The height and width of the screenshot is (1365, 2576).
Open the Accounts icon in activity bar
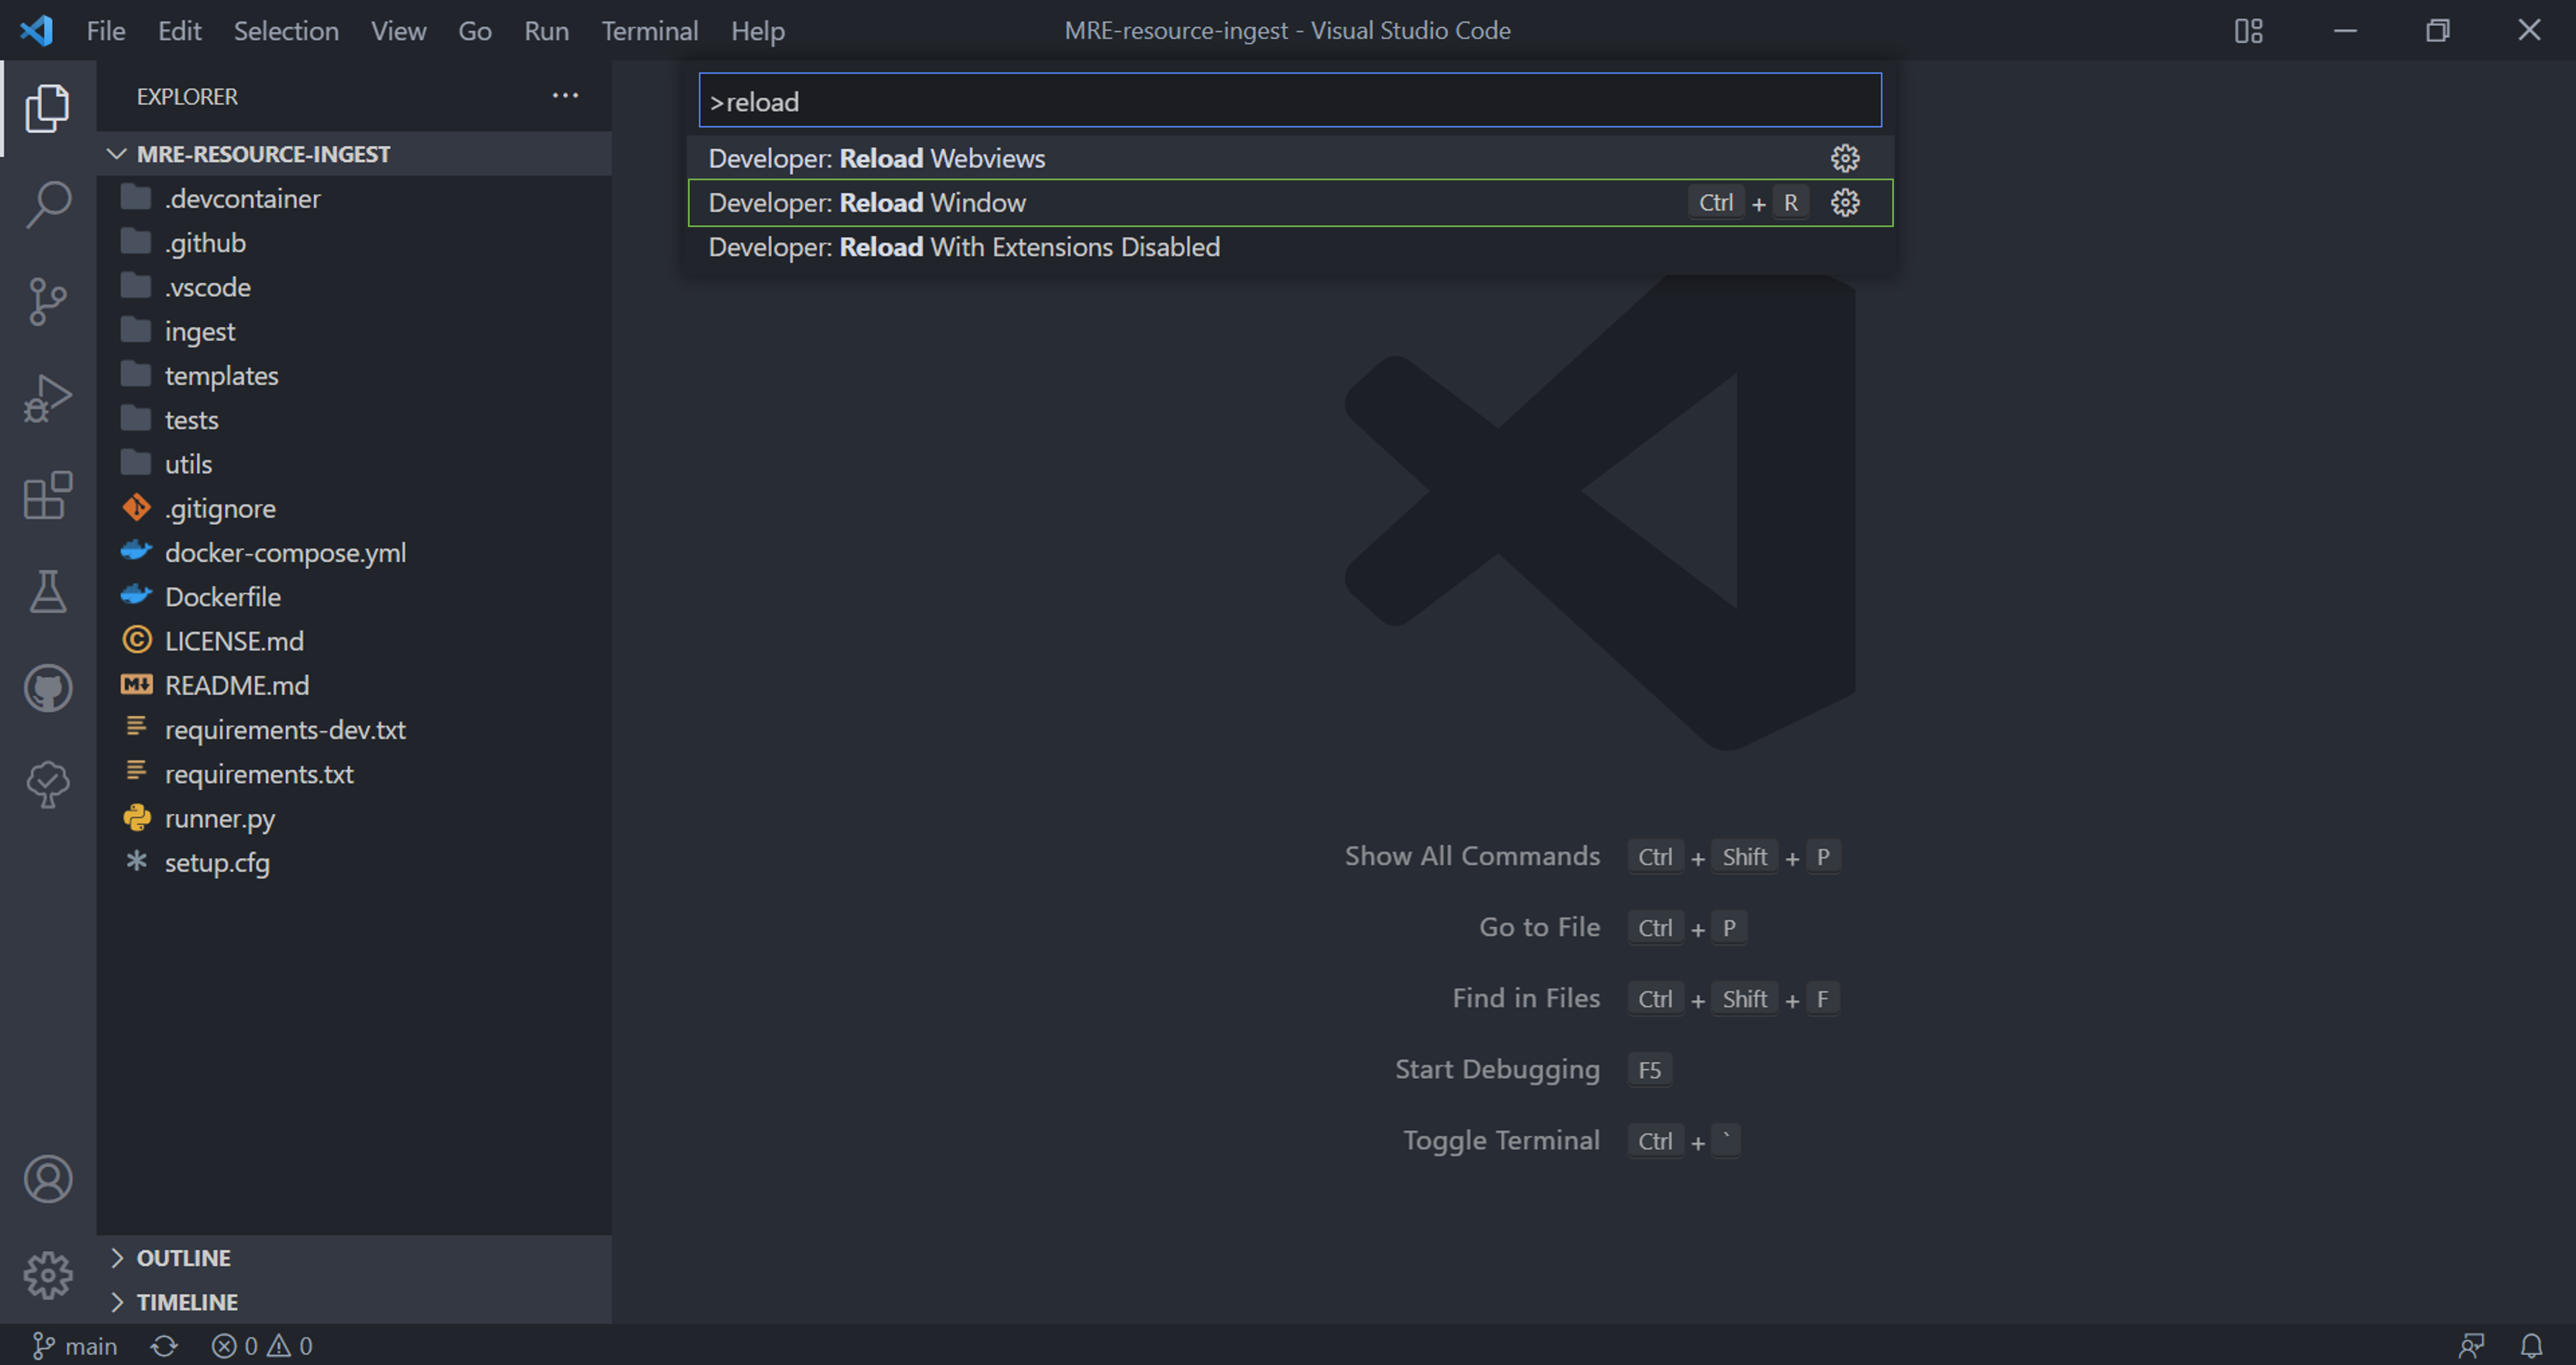coord(47,1179)
